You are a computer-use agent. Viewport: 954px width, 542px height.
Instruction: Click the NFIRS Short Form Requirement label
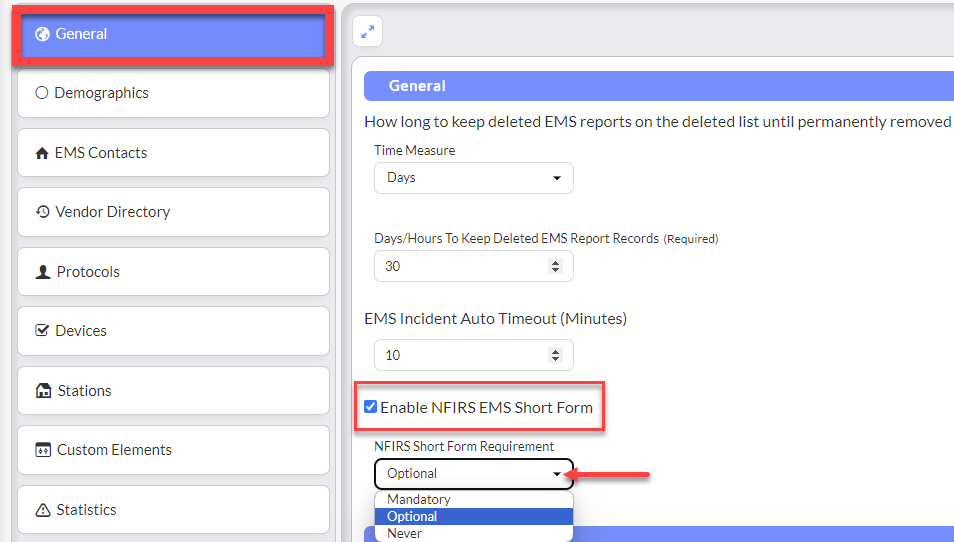coord(464,446)
